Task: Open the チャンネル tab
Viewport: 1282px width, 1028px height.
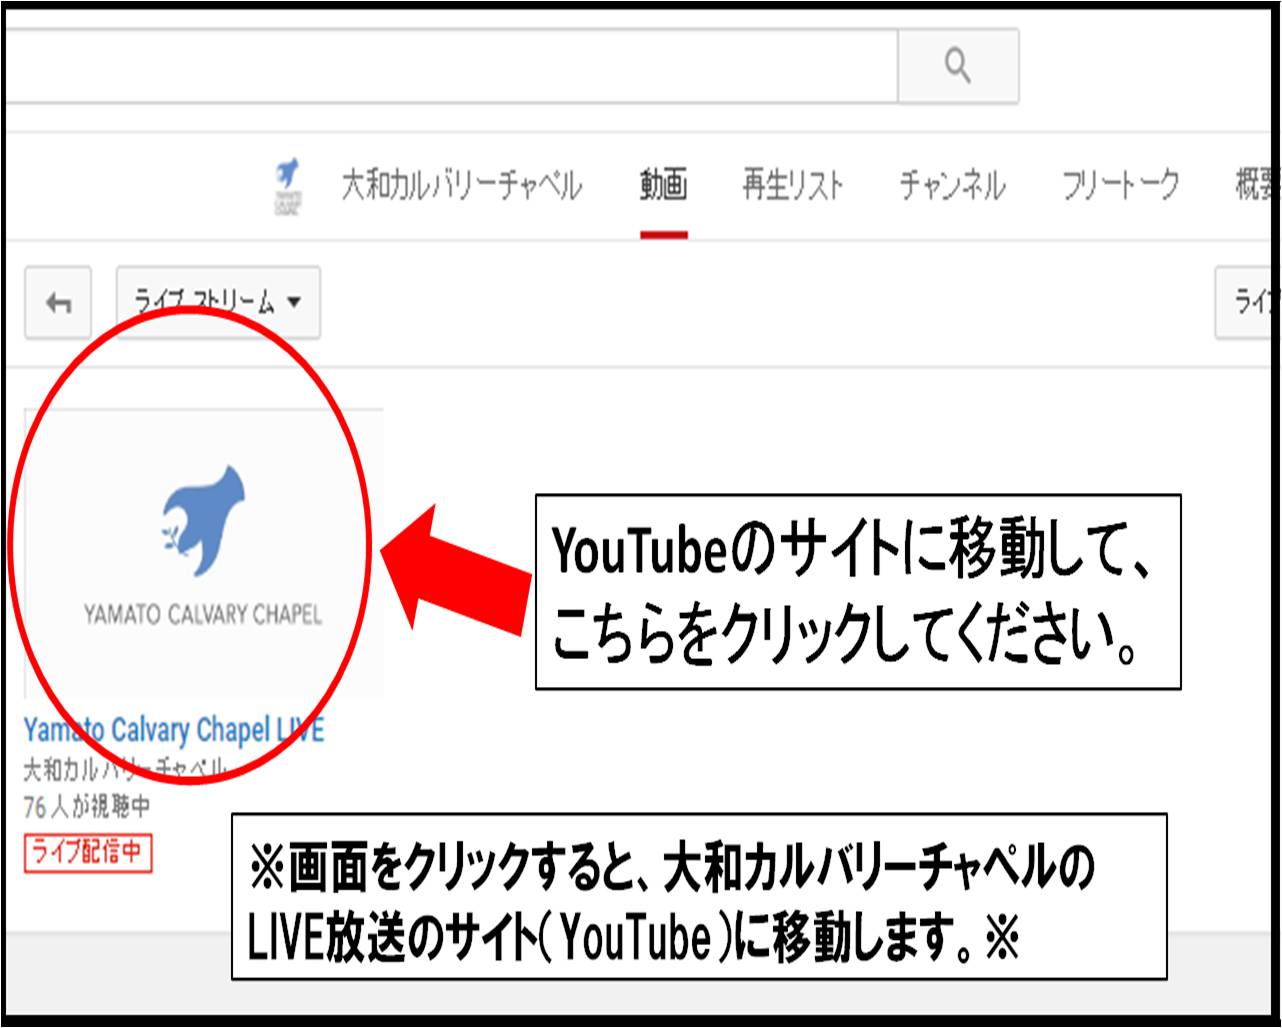Action: pos(952,185)
